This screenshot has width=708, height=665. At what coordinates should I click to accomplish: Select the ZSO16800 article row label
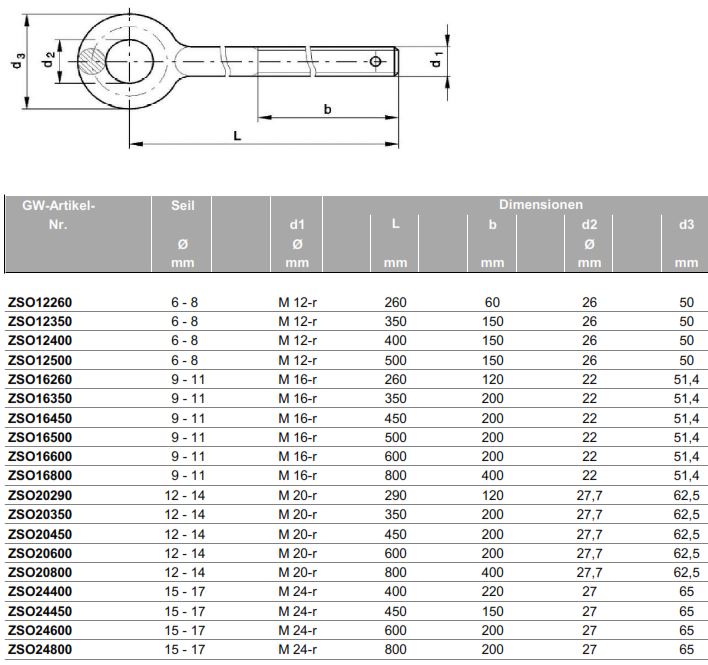click(40, 475)
